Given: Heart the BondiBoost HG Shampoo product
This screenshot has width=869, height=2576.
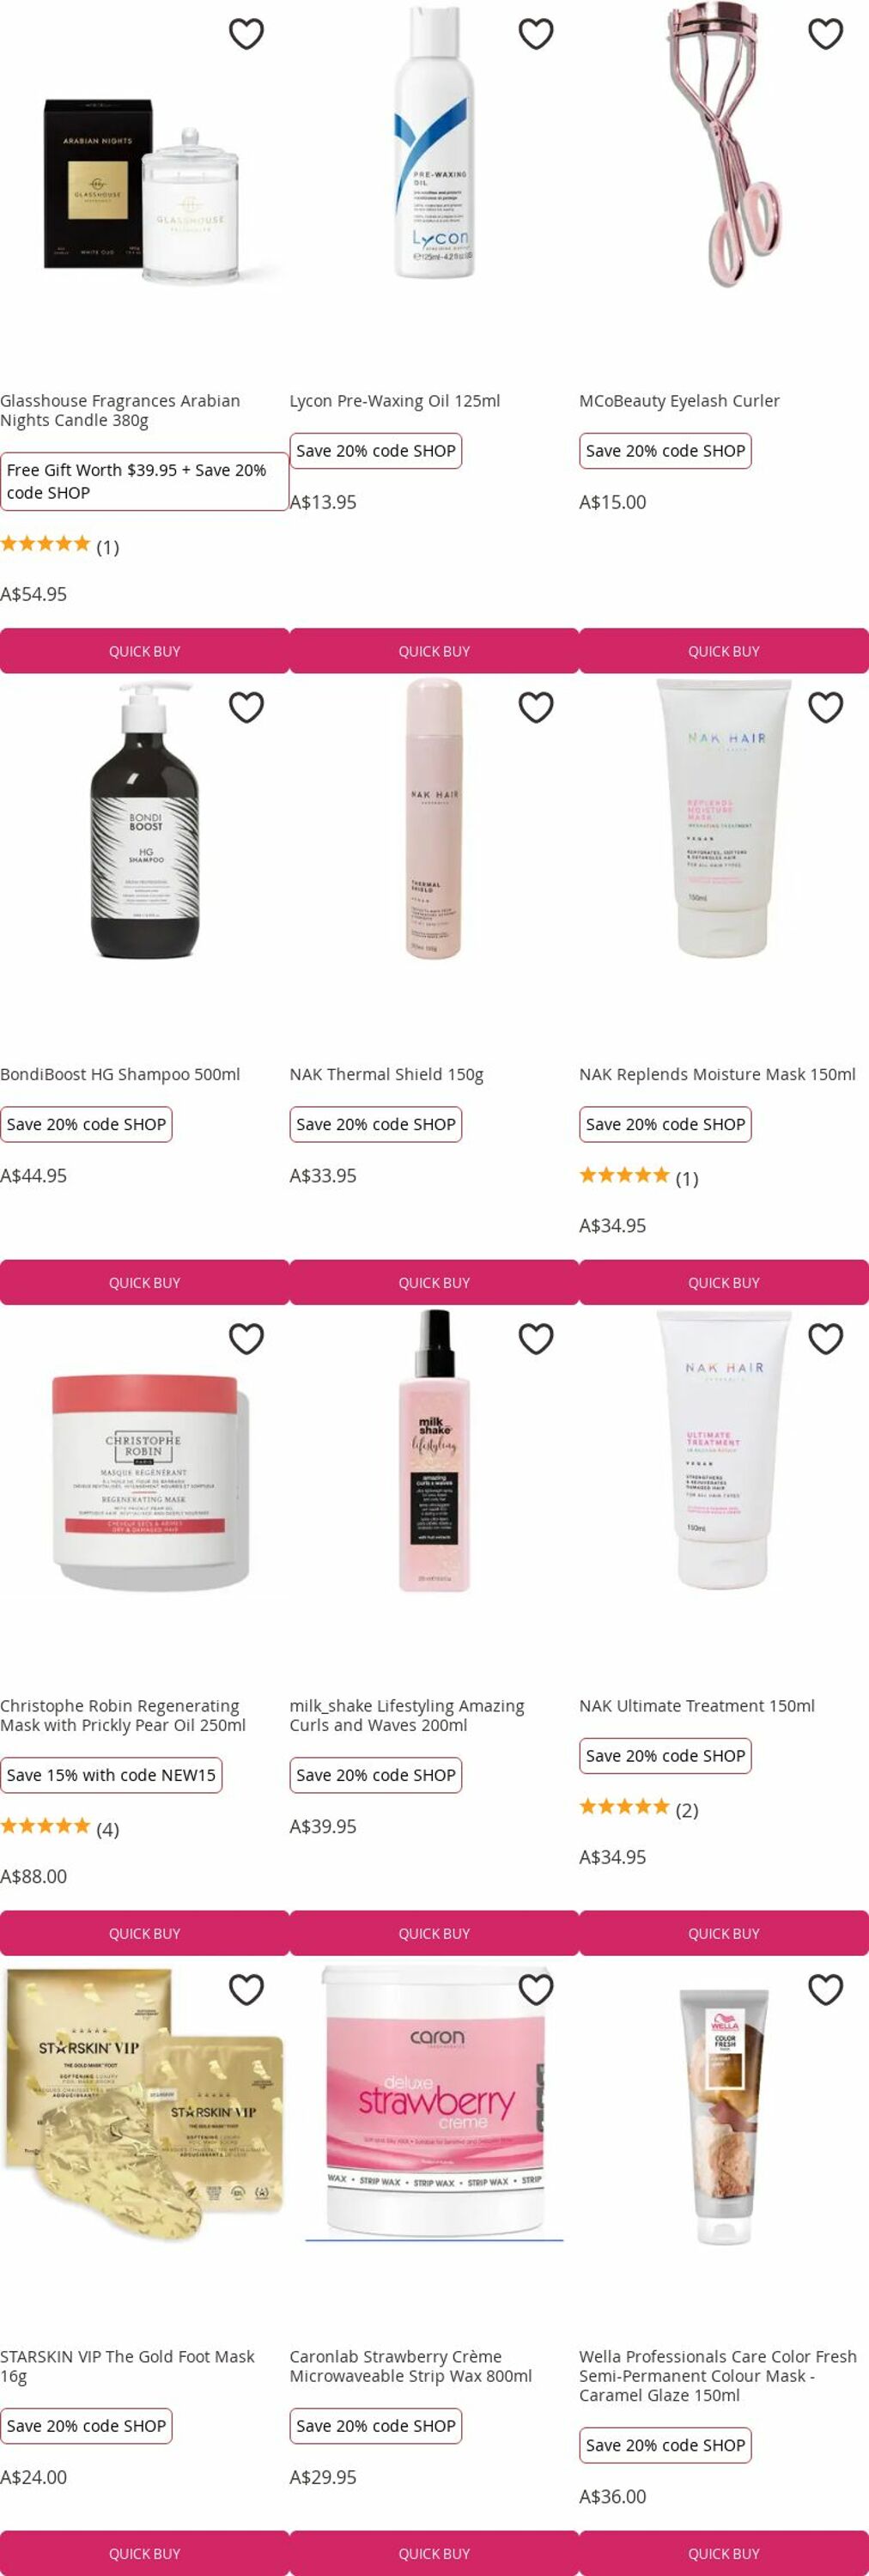Looking at the screenshot, I should (246, 707).
